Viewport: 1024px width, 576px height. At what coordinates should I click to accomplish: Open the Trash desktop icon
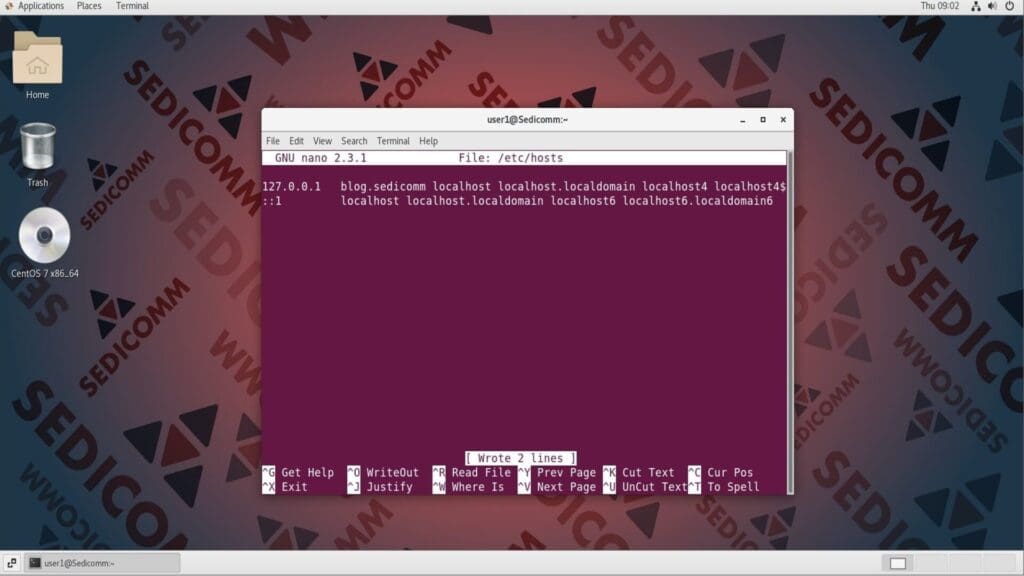[x=37, y=148]
